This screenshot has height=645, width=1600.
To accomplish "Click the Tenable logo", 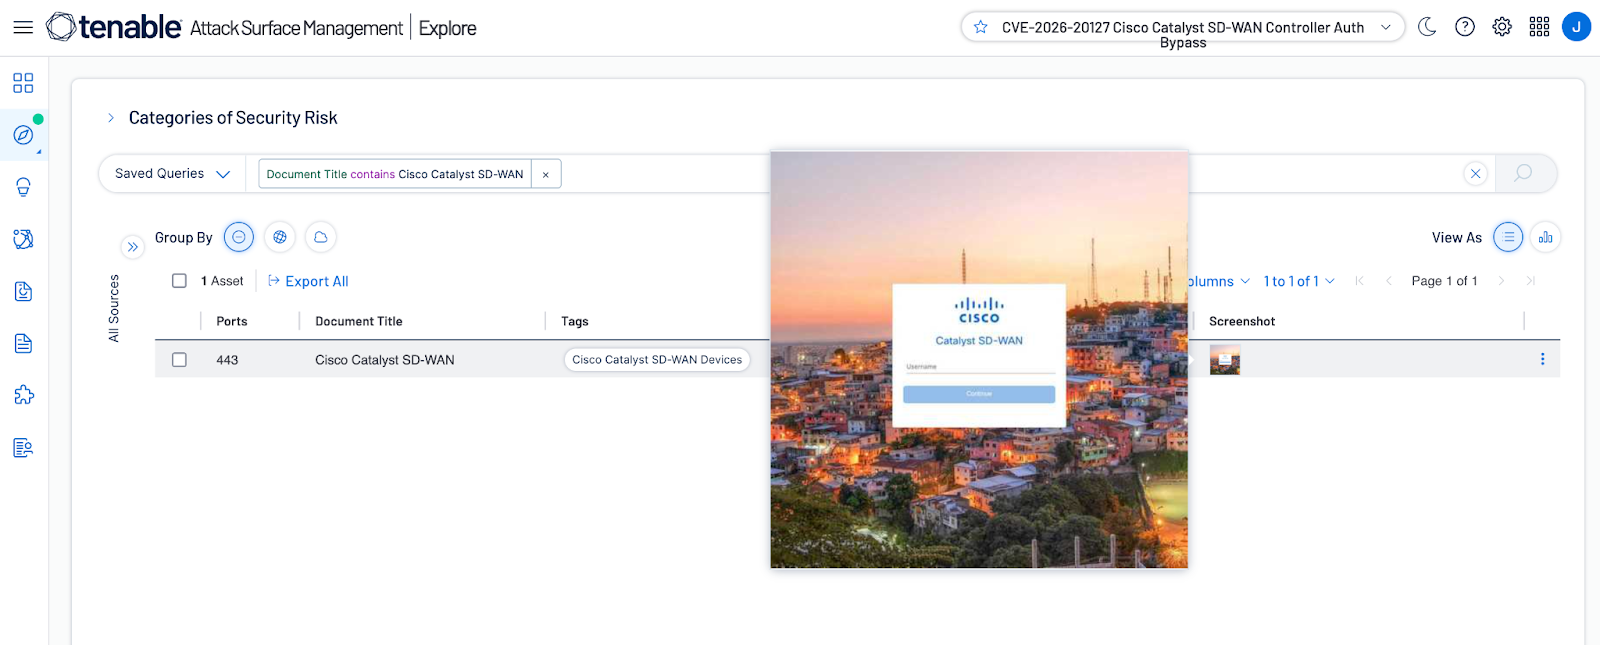I will (114, 27).
